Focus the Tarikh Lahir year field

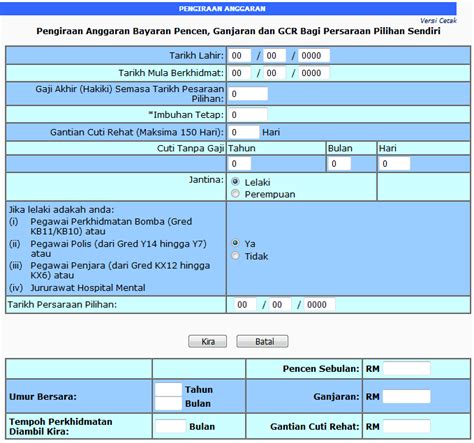coord(314,56)
